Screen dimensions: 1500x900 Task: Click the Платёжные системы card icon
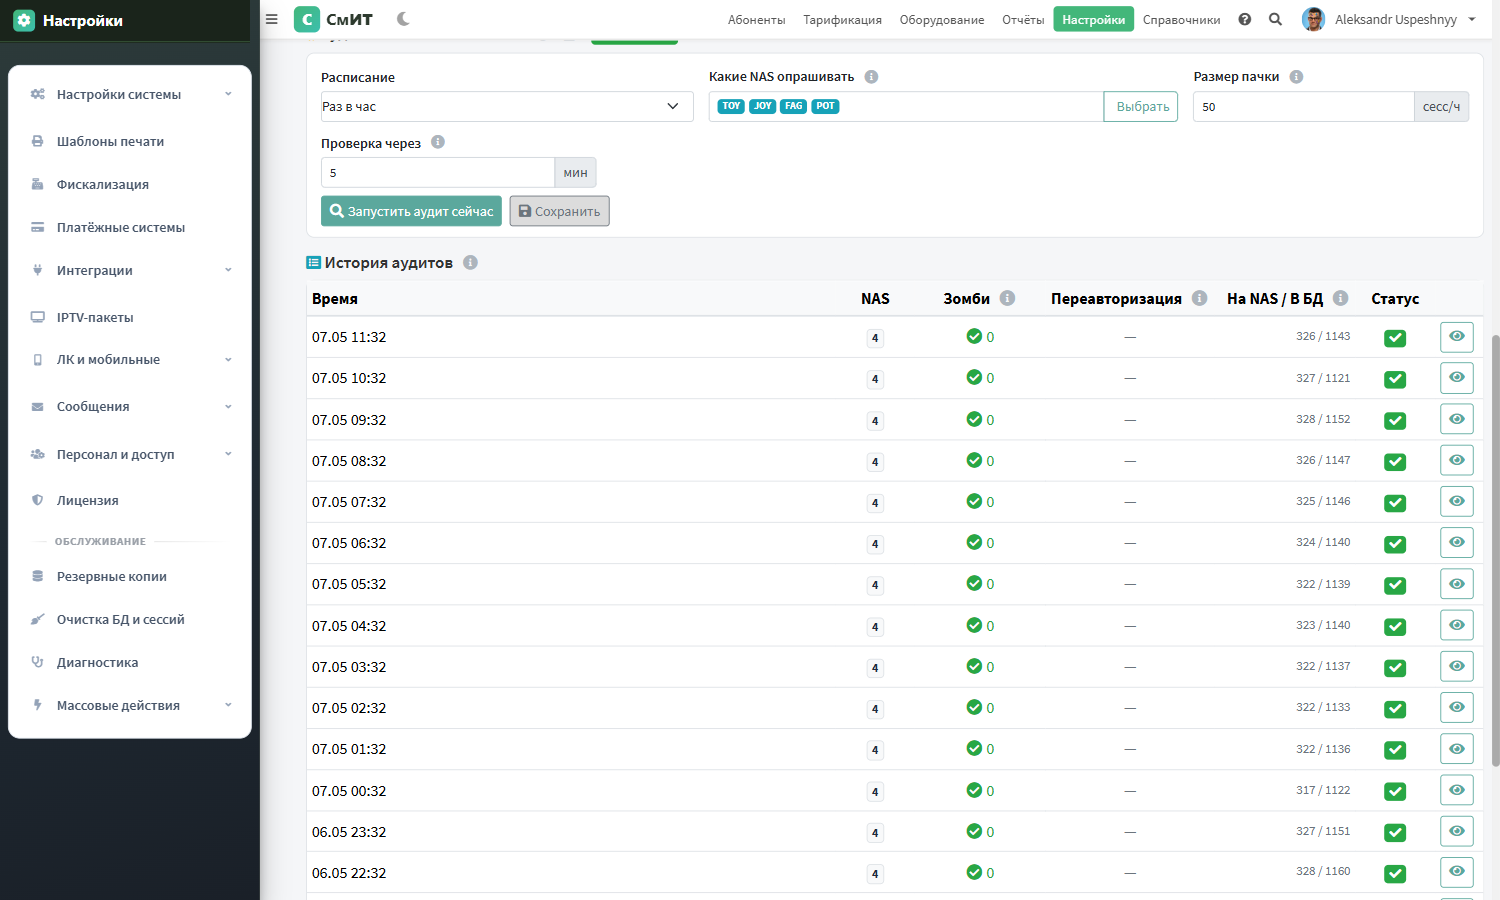(x=37, y=227)
